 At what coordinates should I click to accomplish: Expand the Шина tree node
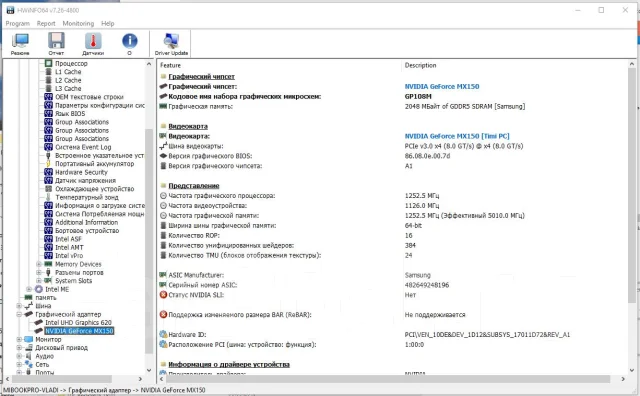coord(19,306)
